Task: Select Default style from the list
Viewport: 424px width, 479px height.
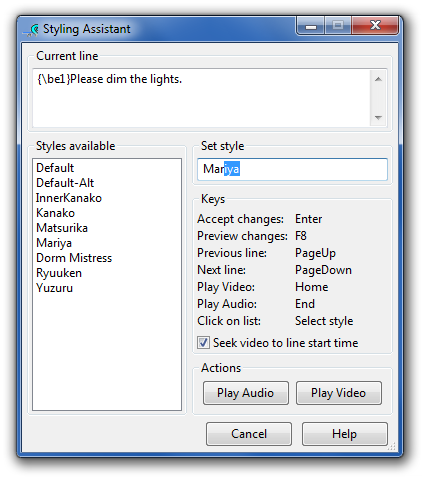Action: [x=55, y=168]
